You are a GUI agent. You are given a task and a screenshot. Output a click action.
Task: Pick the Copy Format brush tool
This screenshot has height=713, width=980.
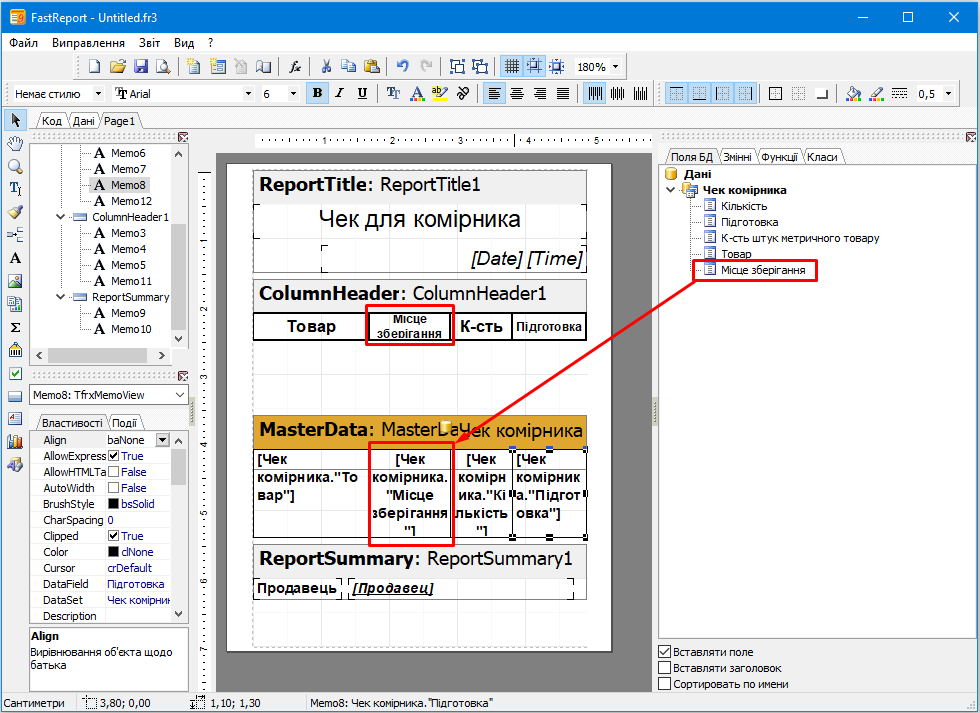click(15, 212)
